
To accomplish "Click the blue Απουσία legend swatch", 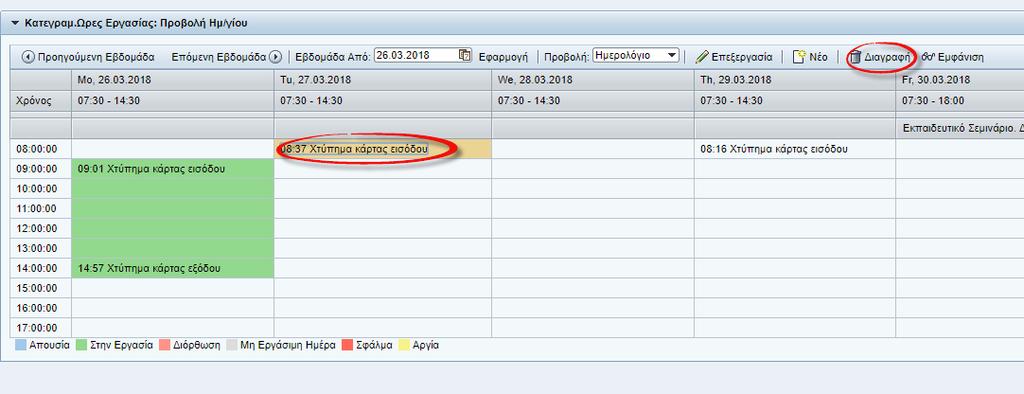I will click(x=20, y=345).
